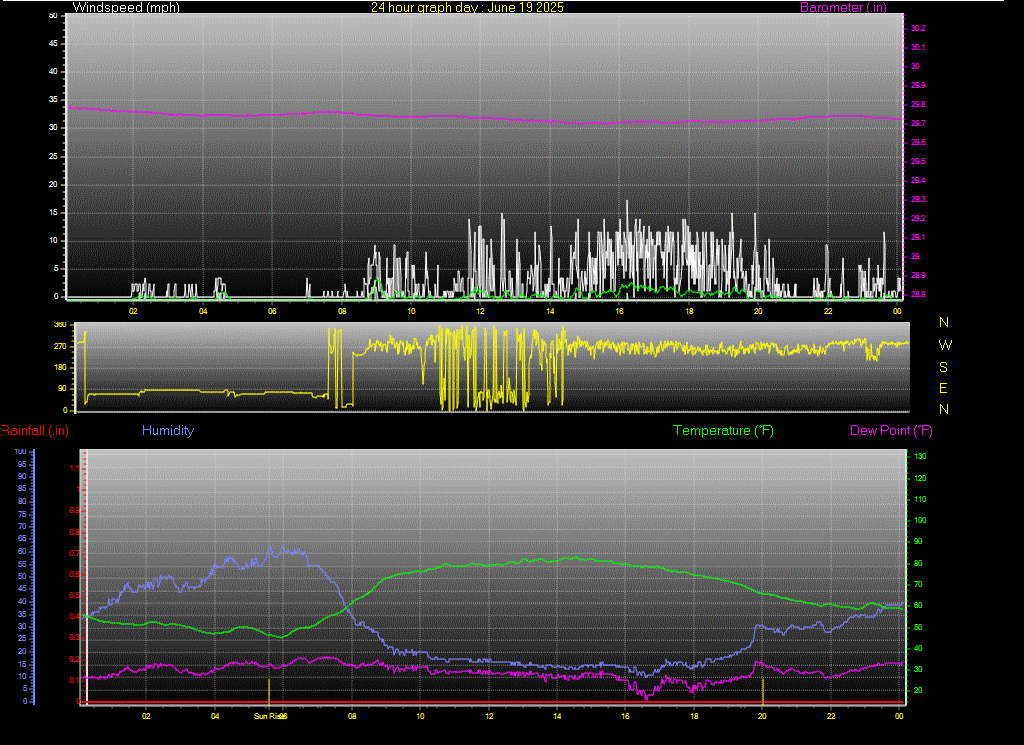1024x745 pixels.
Task: Select the 50 value on the blue humidity axis
Action: (x=22, y=576)
